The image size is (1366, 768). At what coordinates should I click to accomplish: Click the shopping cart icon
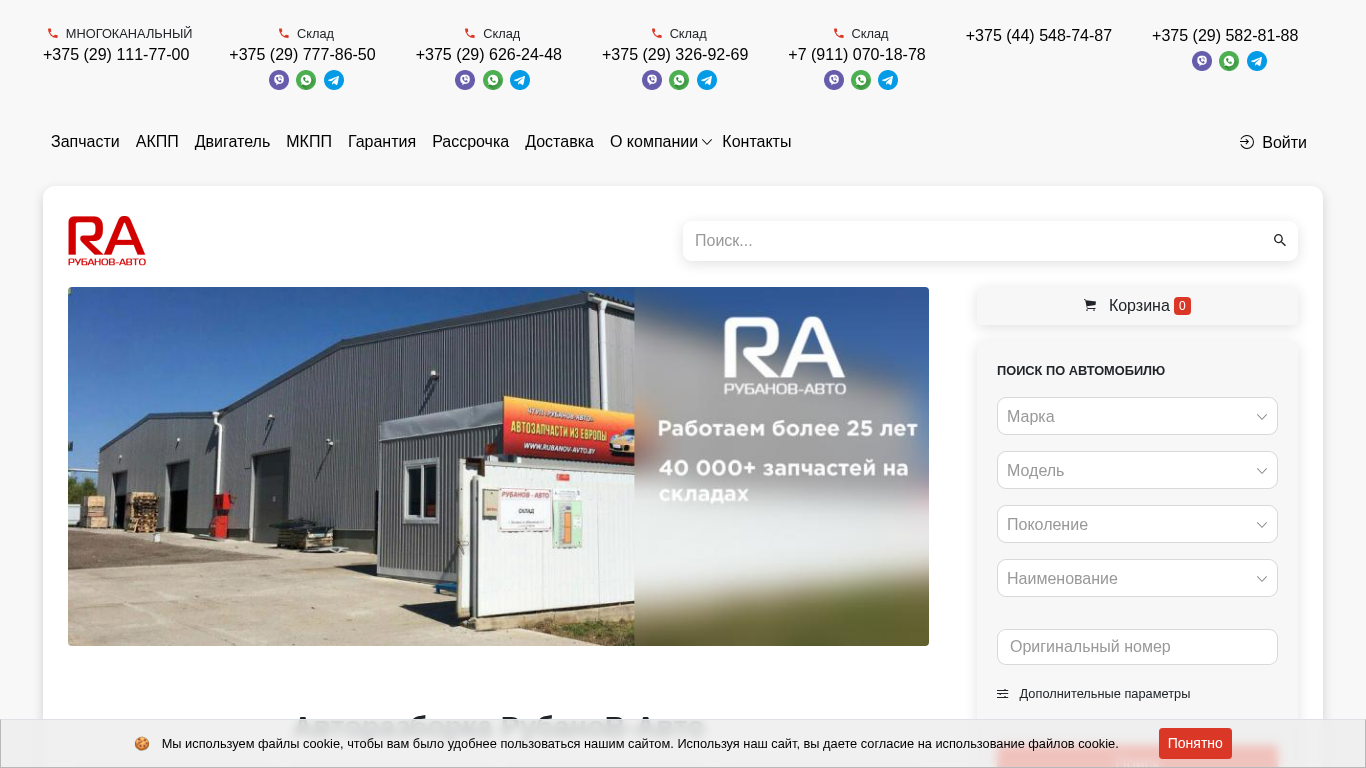pyautogui.click(x=1090, y=306)
